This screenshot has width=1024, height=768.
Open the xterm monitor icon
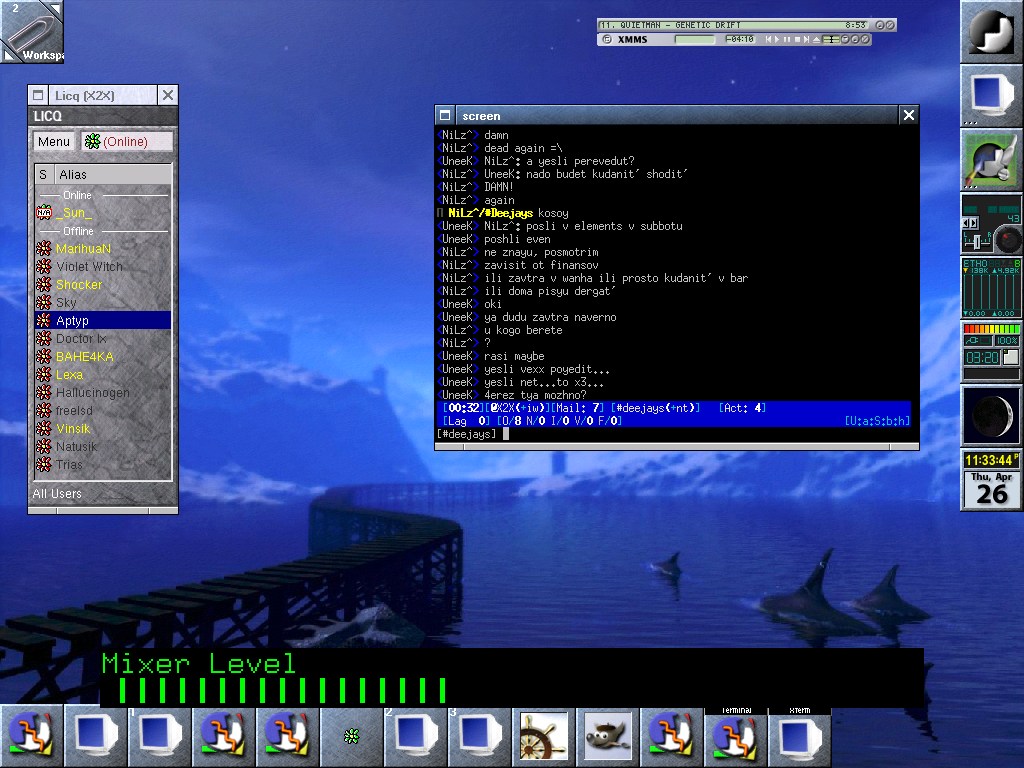(799, 737)
